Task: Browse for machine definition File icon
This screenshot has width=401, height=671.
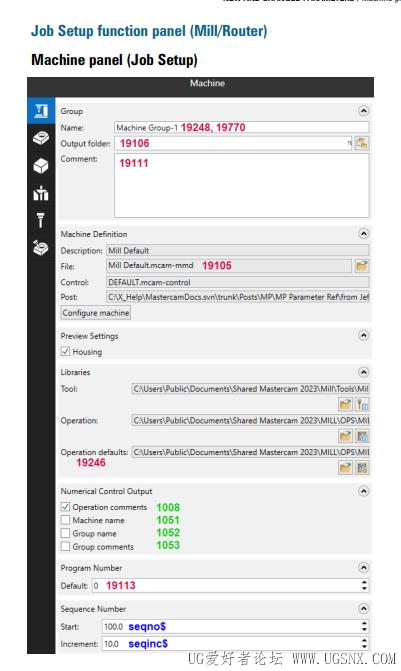Action: (362, 266)
